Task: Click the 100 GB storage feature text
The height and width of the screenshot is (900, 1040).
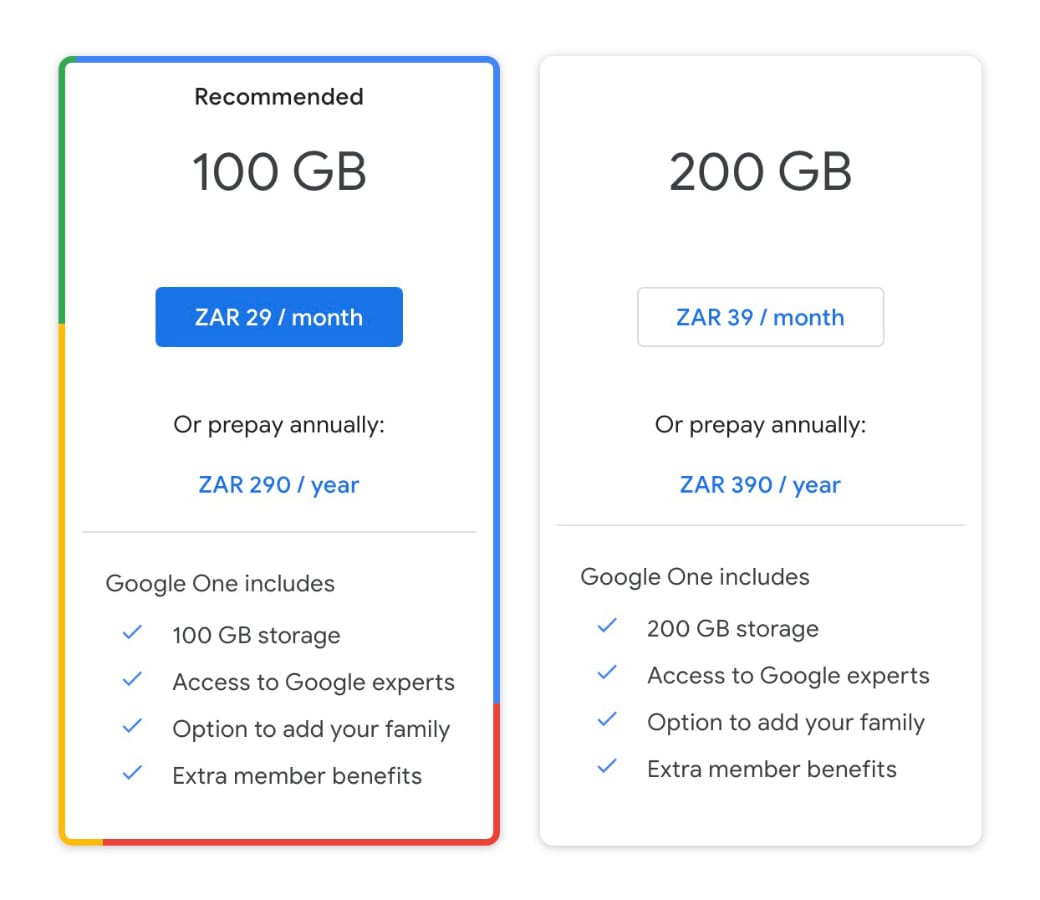Action: (x=256, y=635)
